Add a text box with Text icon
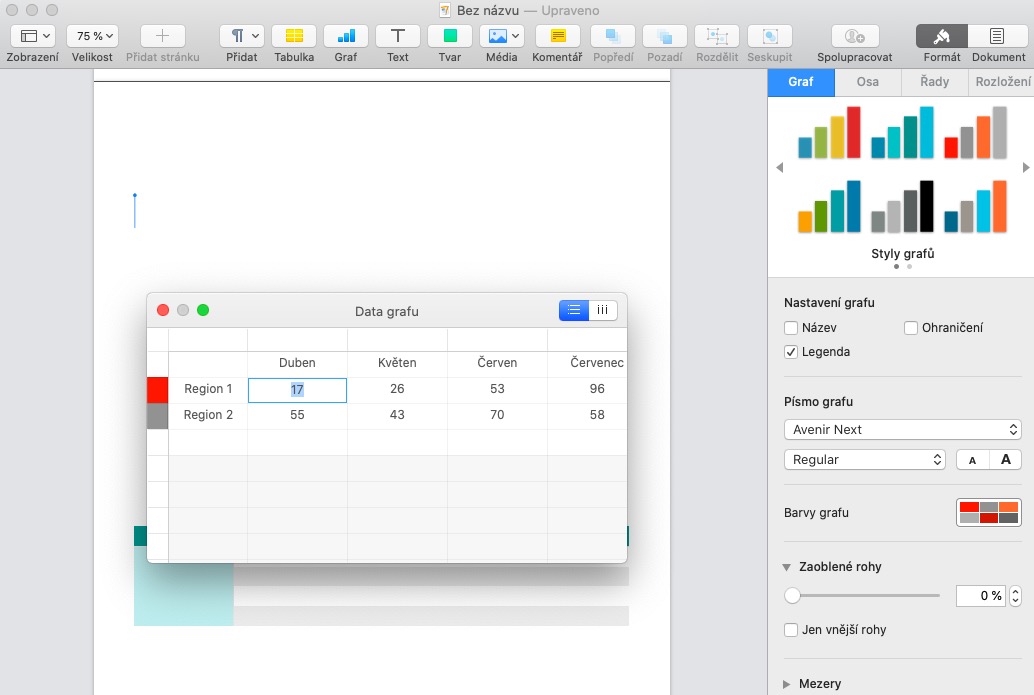This screenshot has height=695, width=1034. tap(398, 36)
